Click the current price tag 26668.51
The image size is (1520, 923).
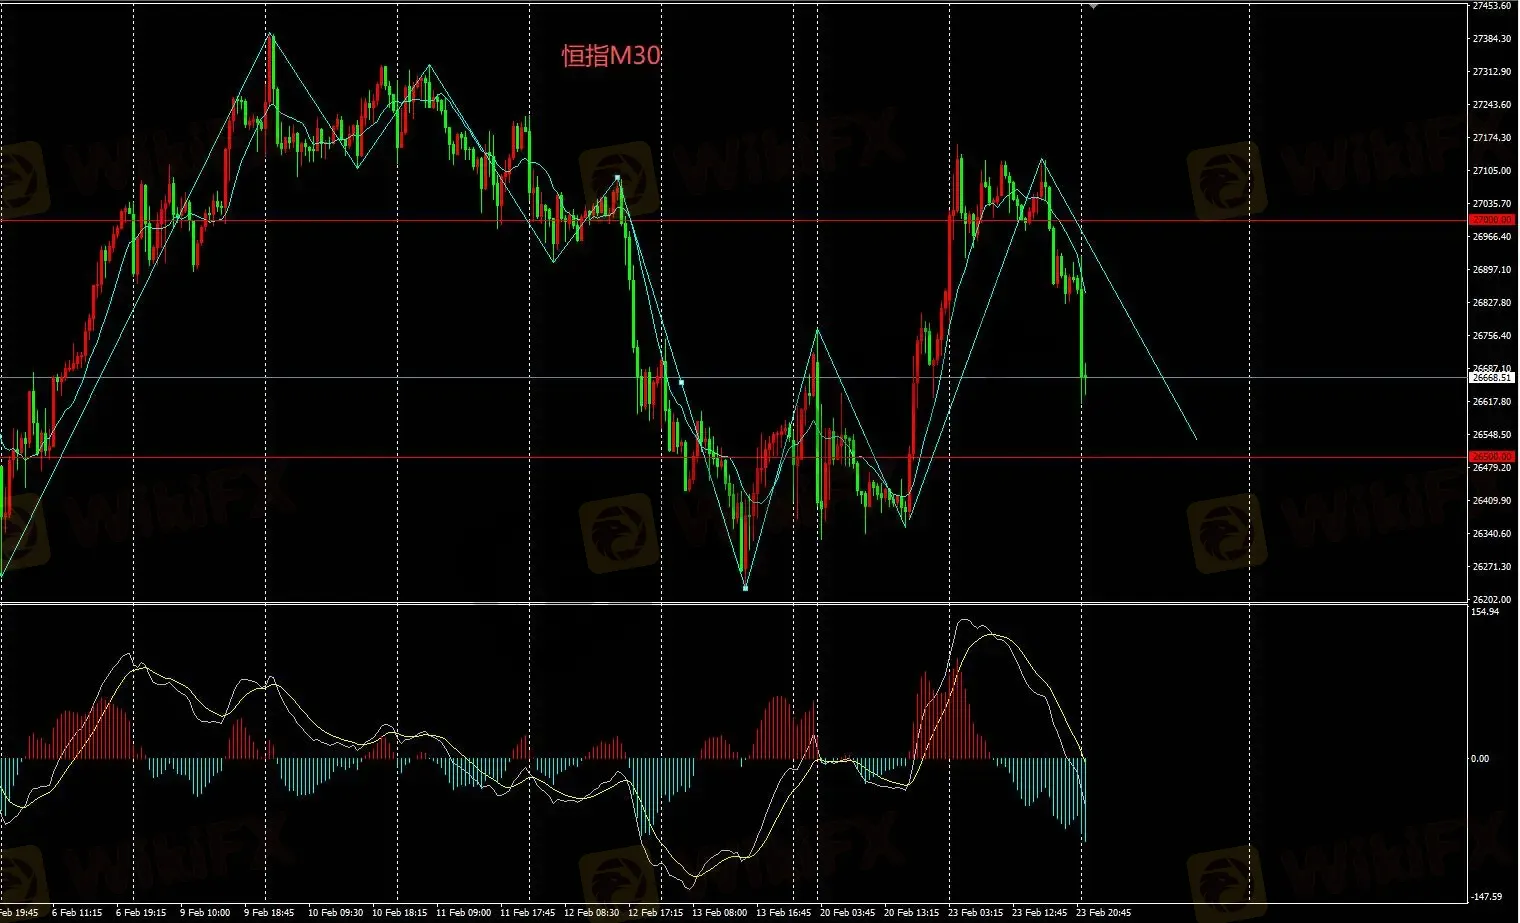point(1491,378)
